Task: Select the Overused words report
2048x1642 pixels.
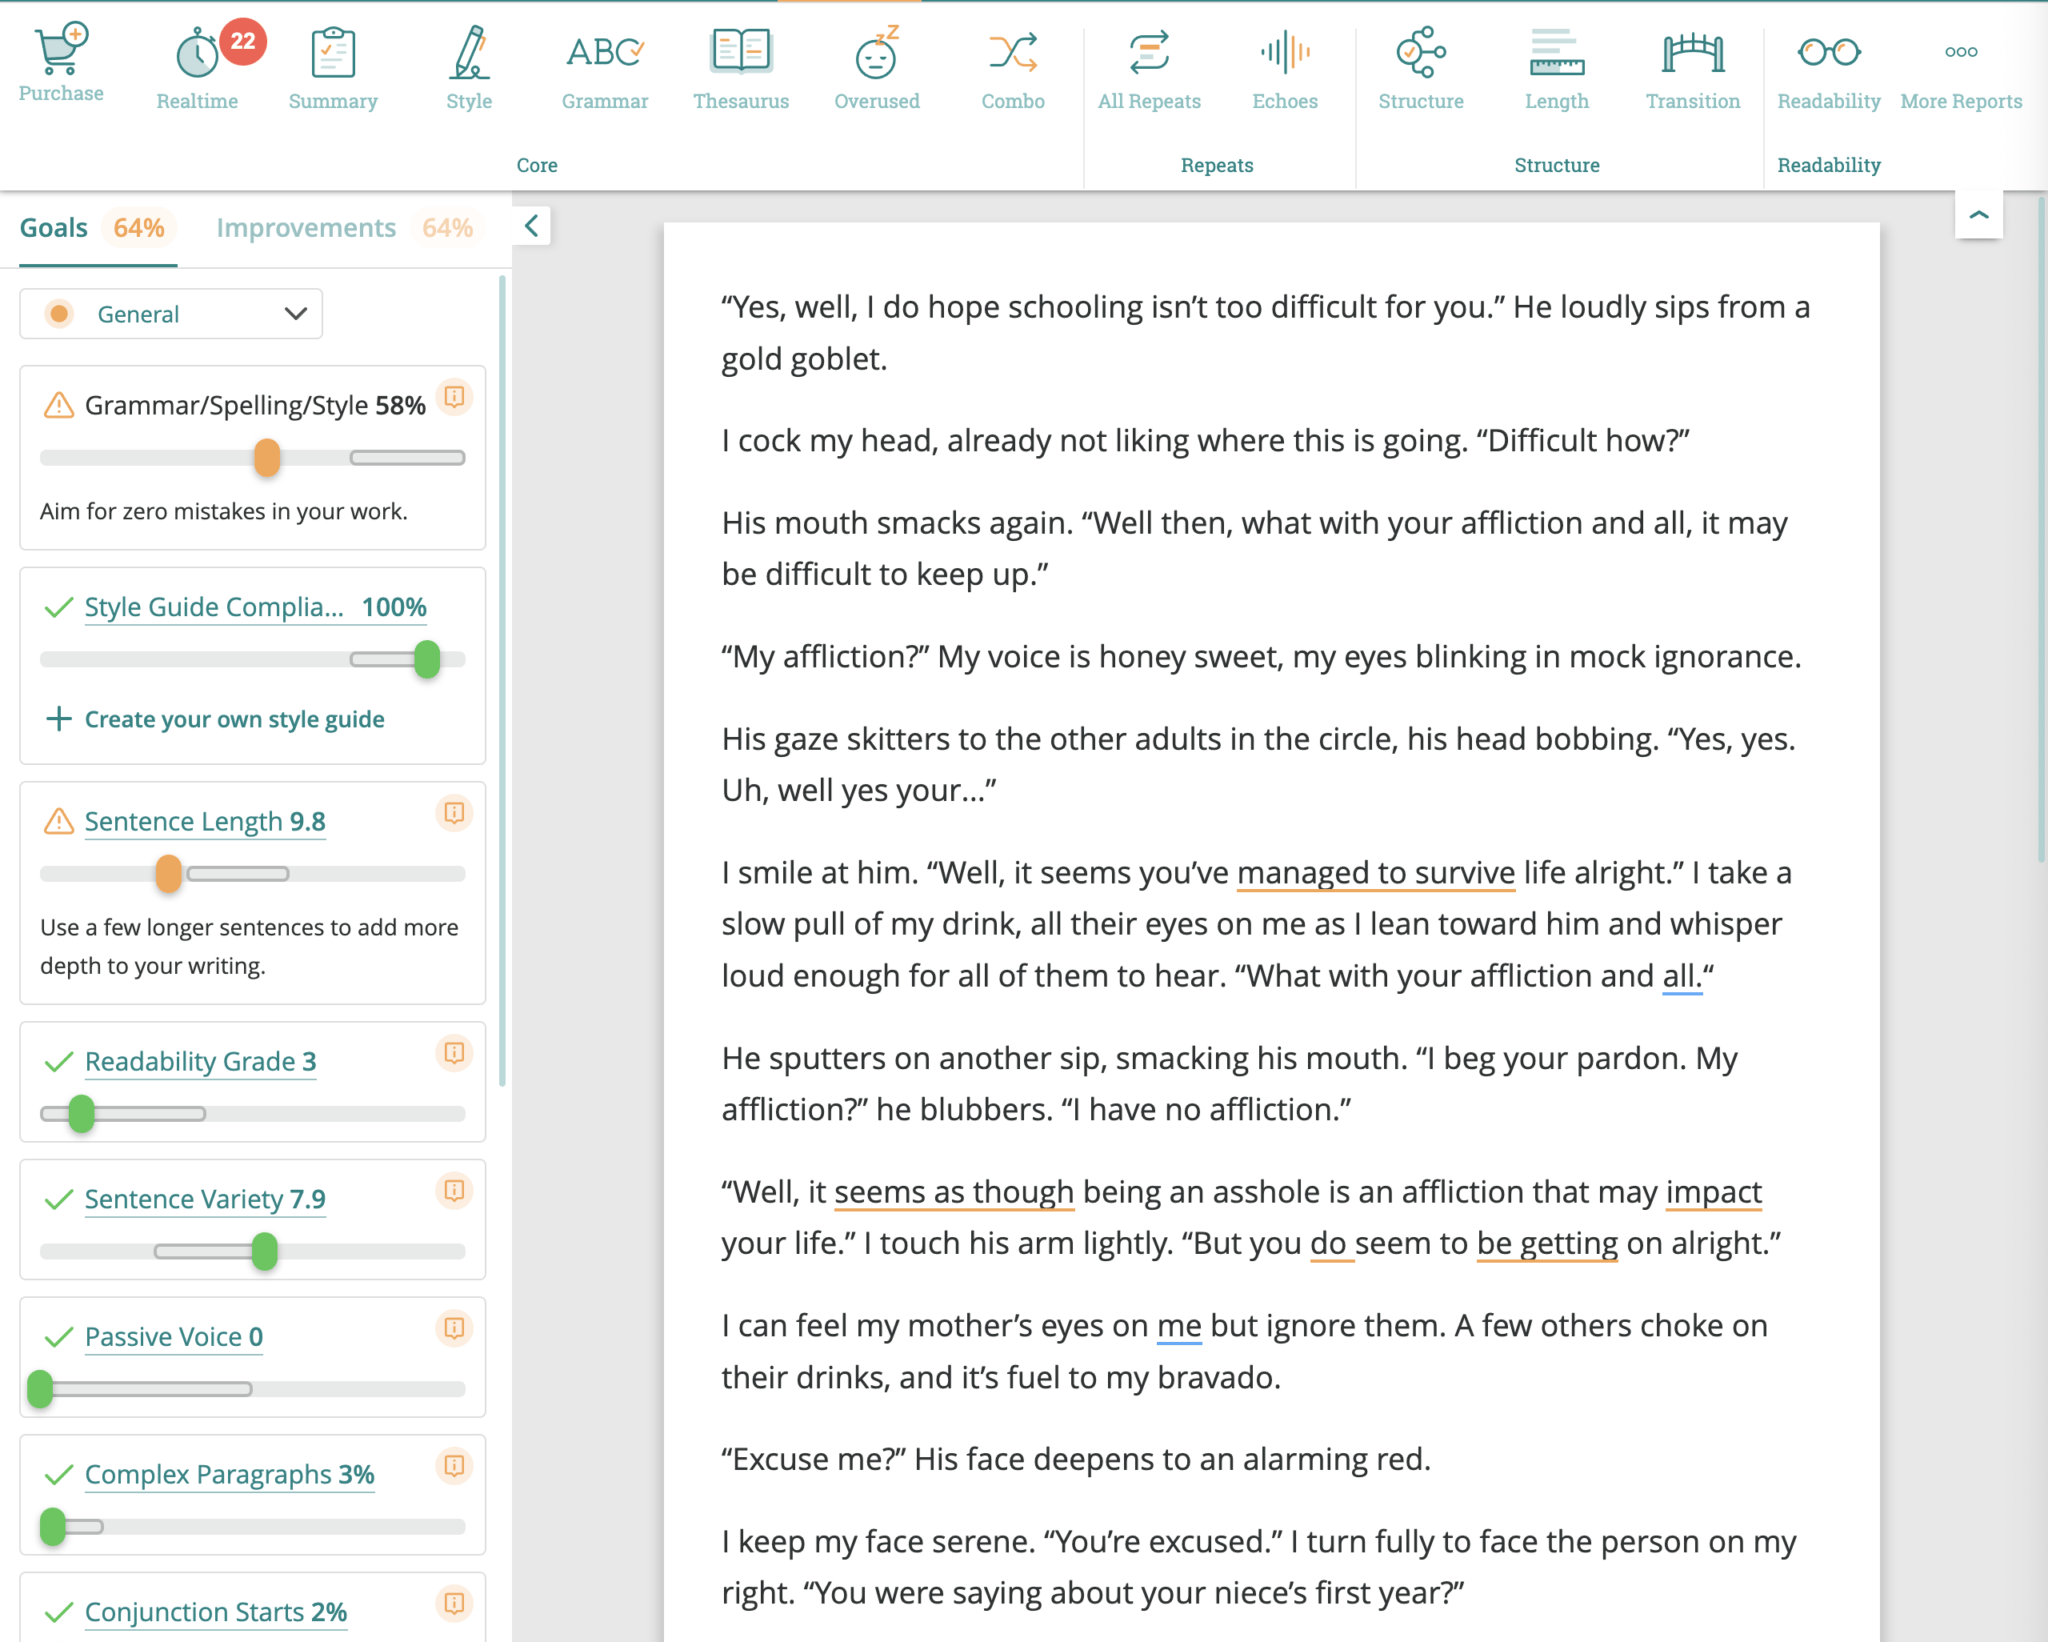Action: click(876, 65)
